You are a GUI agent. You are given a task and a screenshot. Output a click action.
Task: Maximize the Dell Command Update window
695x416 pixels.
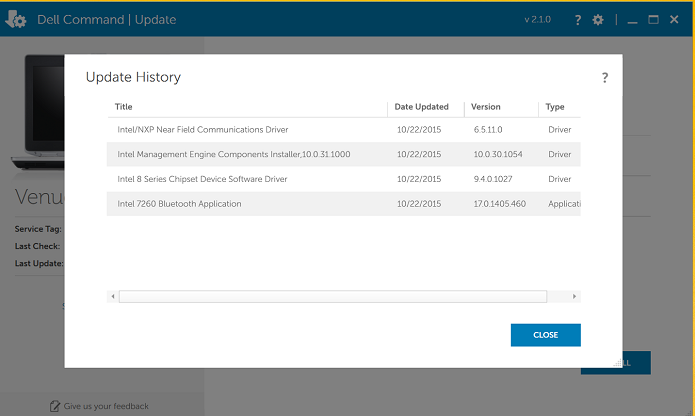click(x=653, y=20)
